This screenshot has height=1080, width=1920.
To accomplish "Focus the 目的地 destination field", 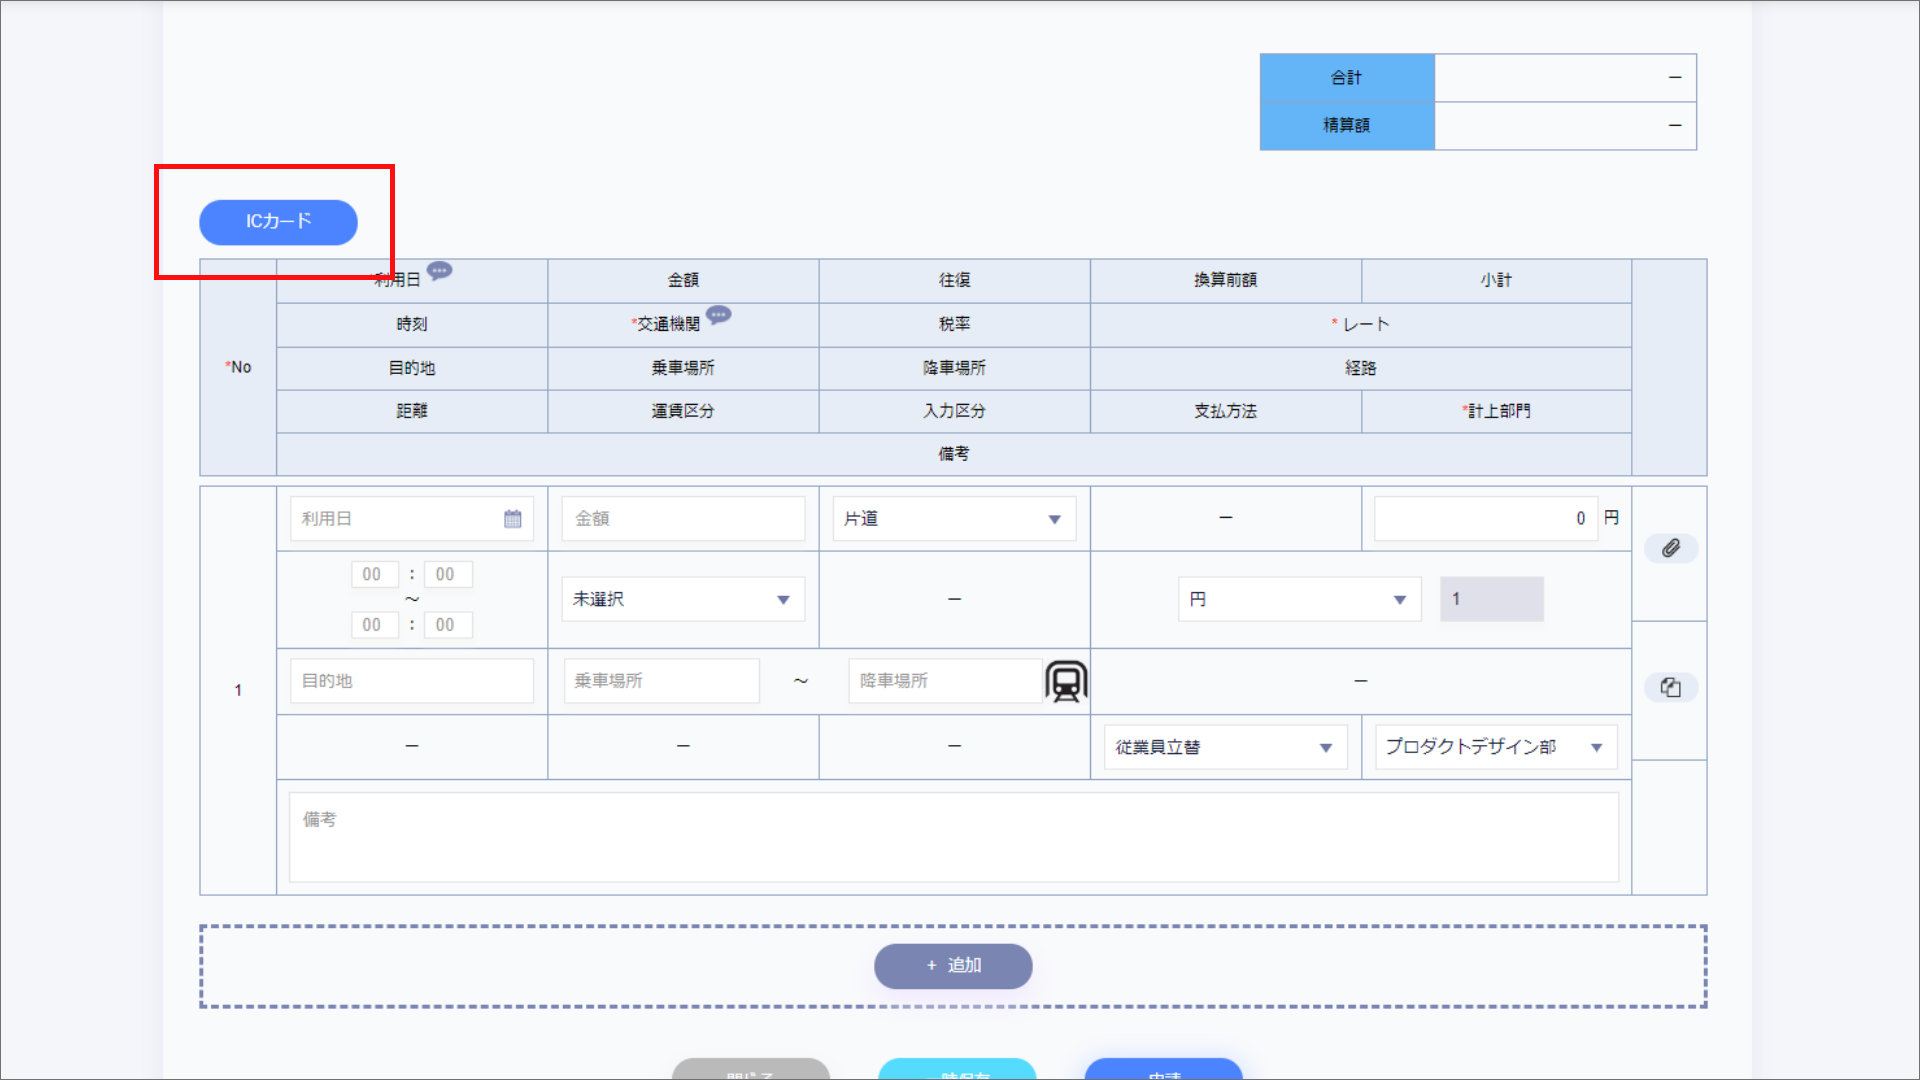I will coord(411,681).
